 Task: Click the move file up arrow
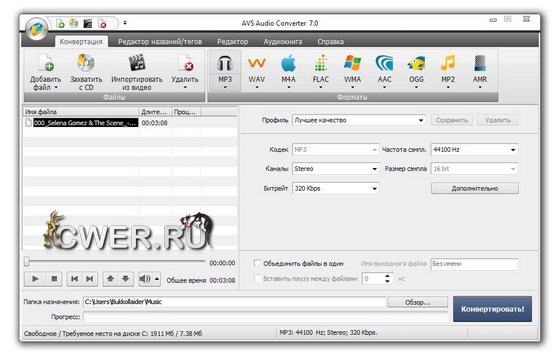point(110,279)
